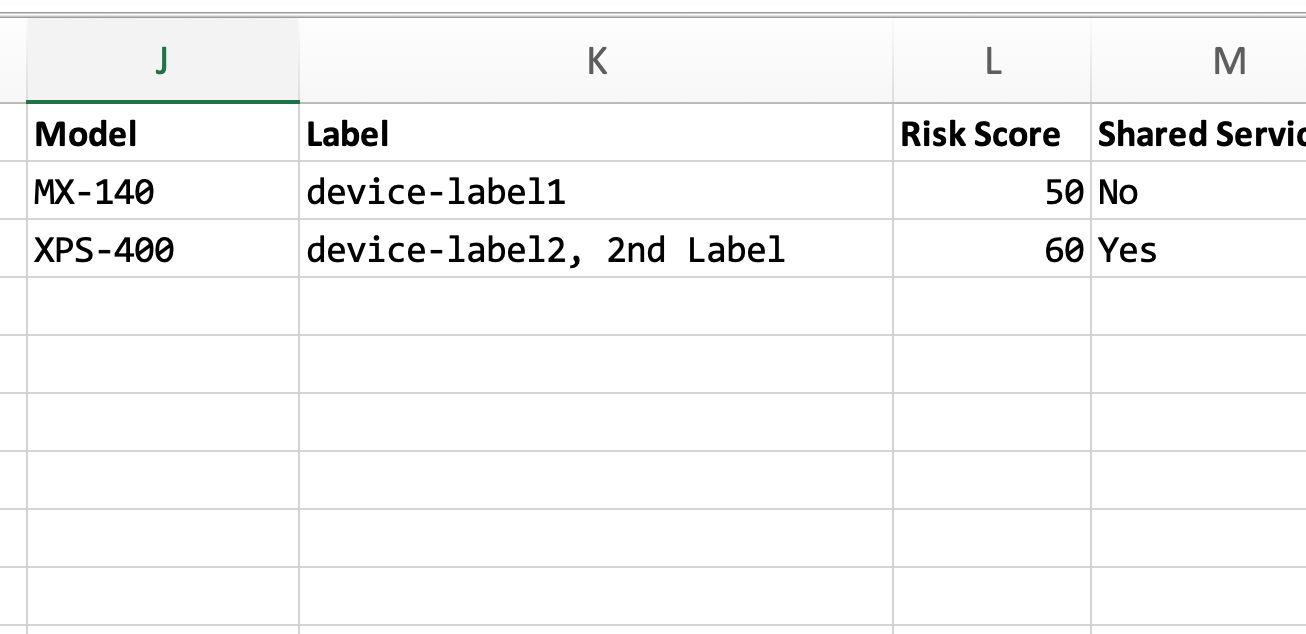
Task: Select the Risk Score cell showing 60
Action: click(991, 249)
